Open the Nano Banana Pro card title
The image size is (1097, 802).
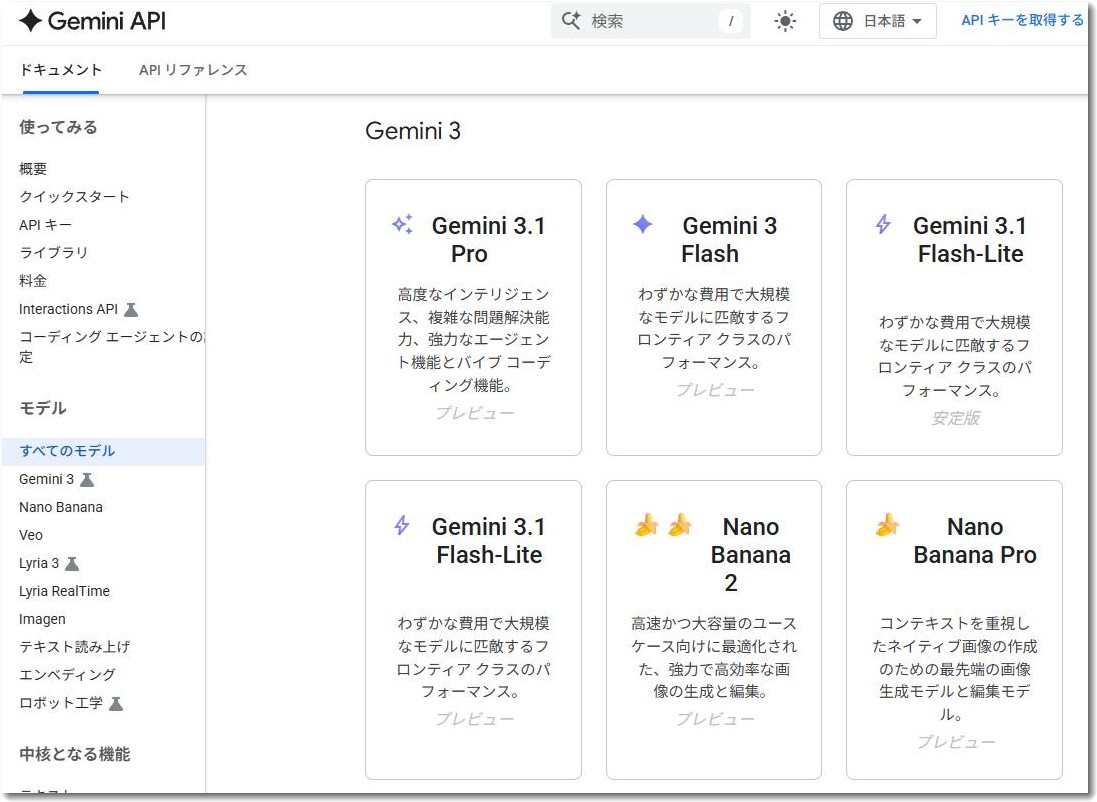click(975, 540)
